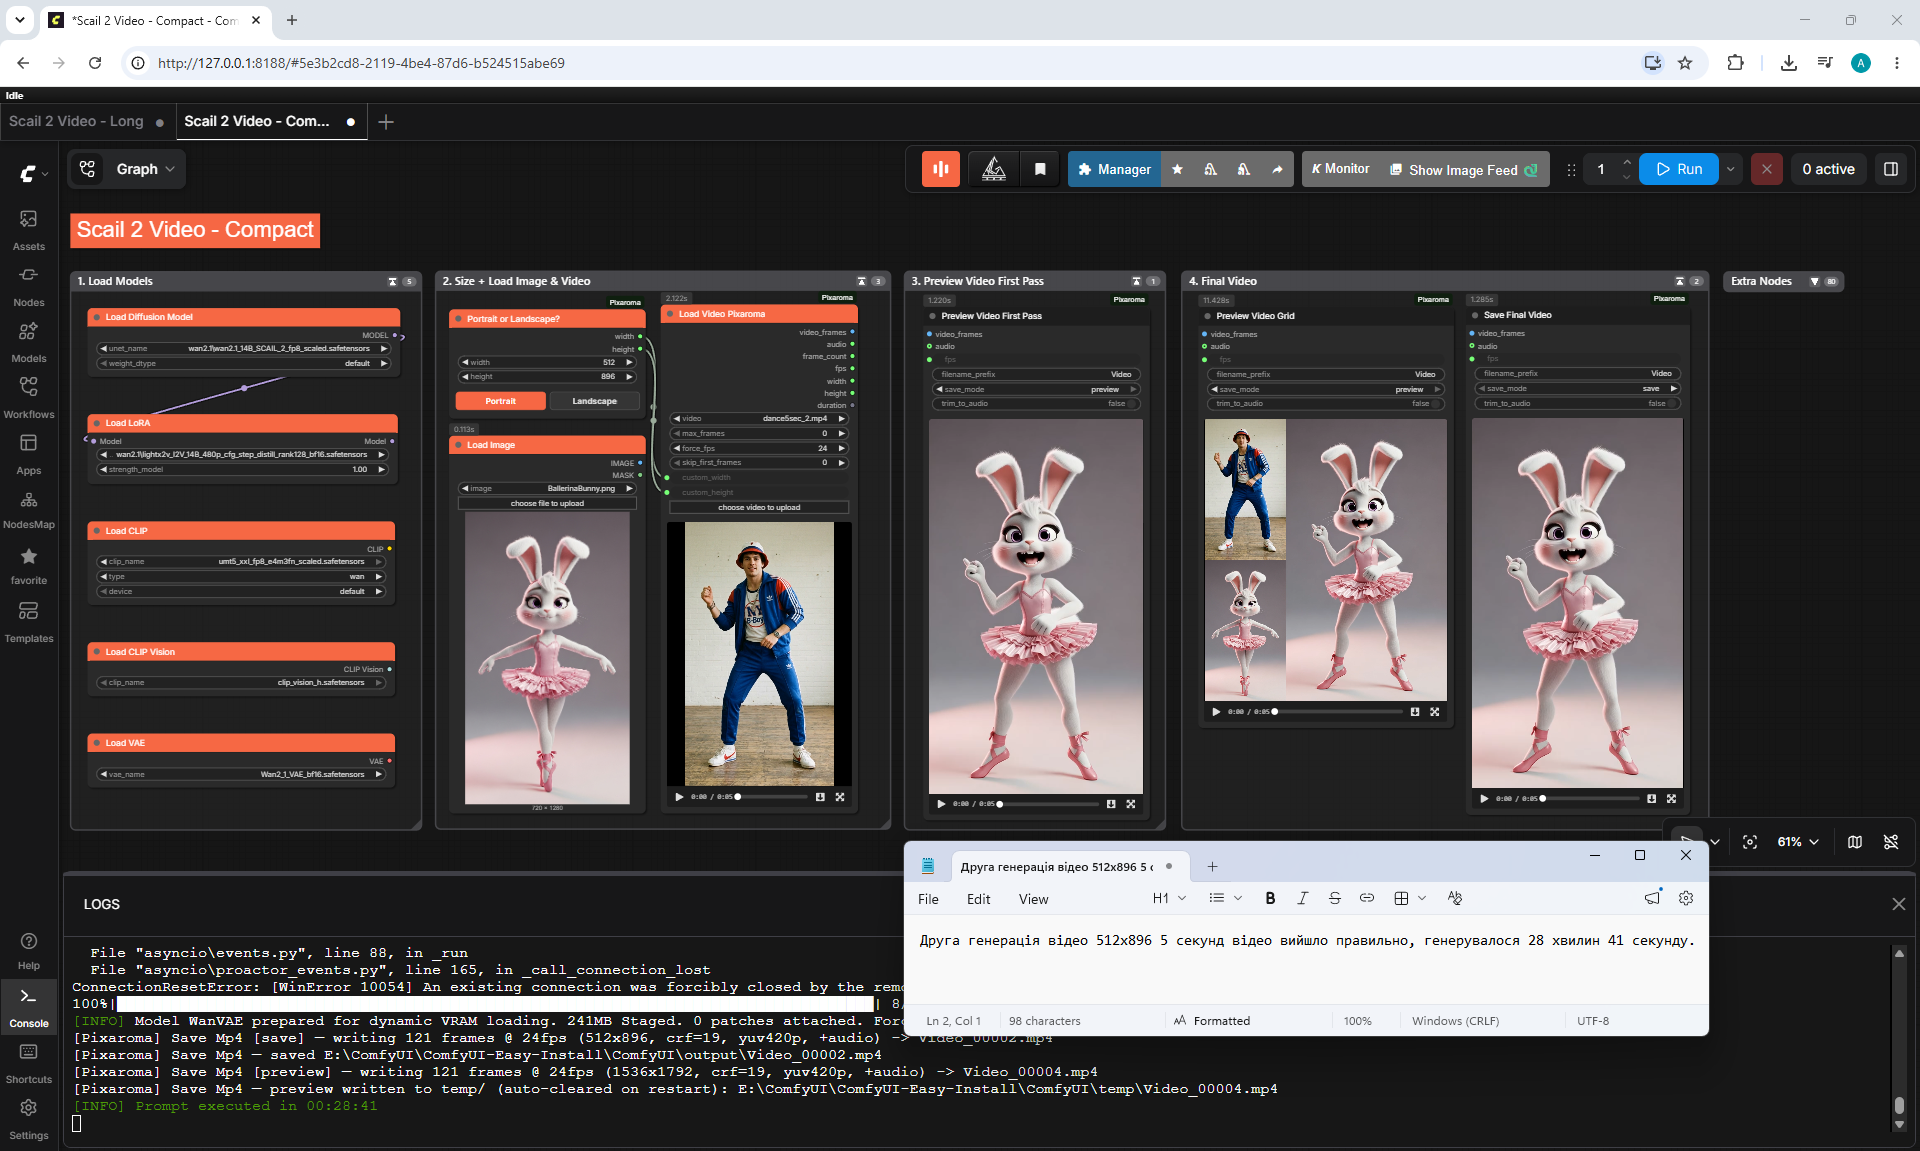Cancel the current run with red X
Viewport: 1920px width, 1151px height.
click(x=1767, y=169)
